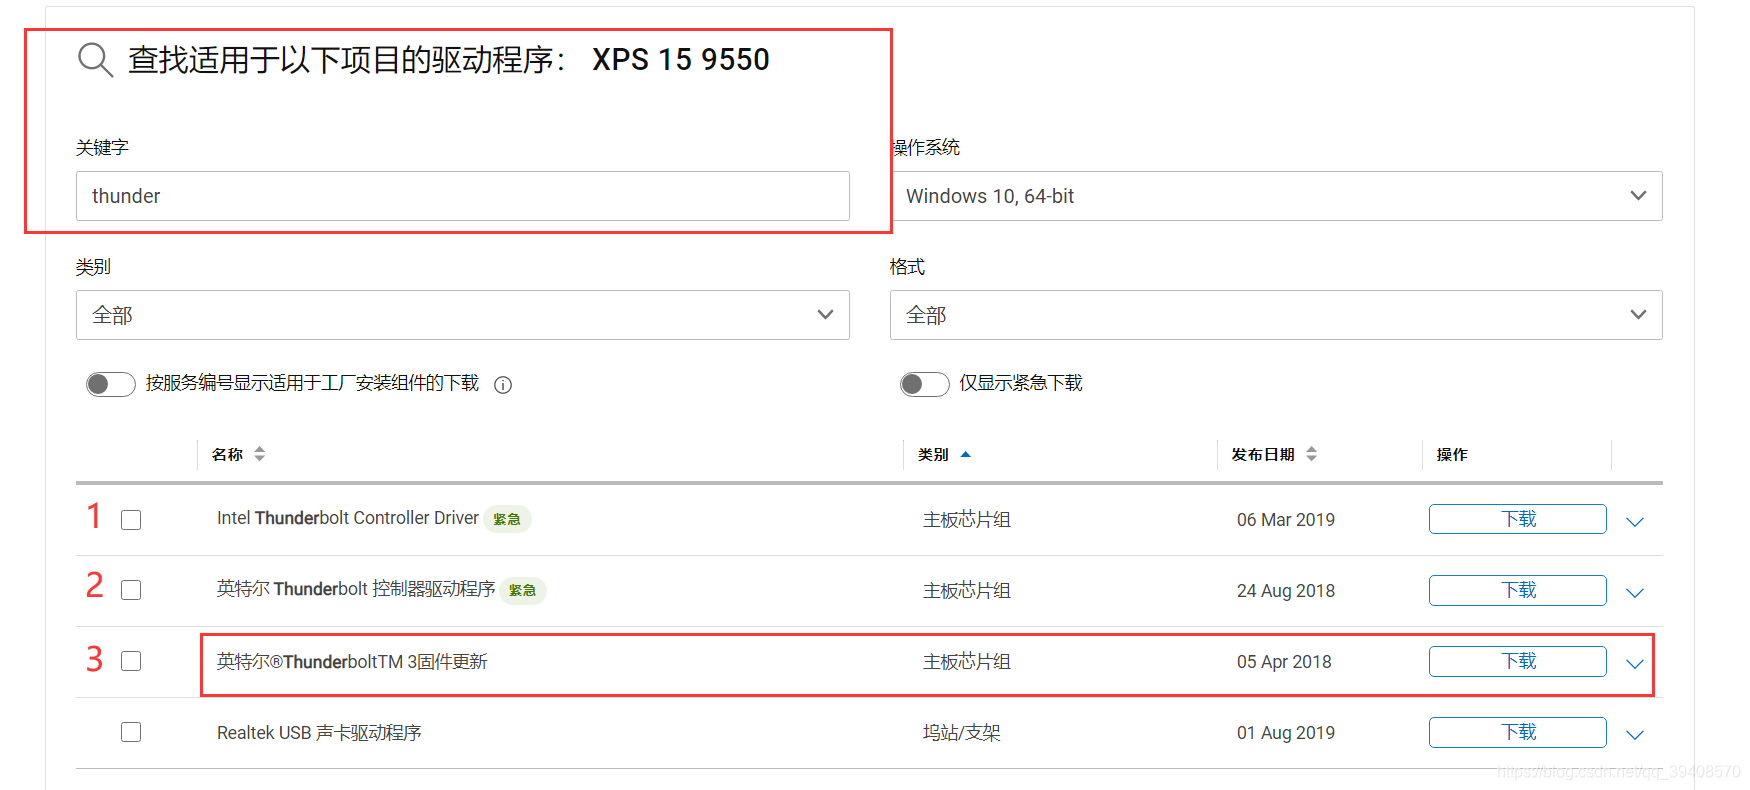Expand details for 24 Aug 2018 driver row
Image resolution: width=1750 pixels, height=790 pixels.
1635,593
